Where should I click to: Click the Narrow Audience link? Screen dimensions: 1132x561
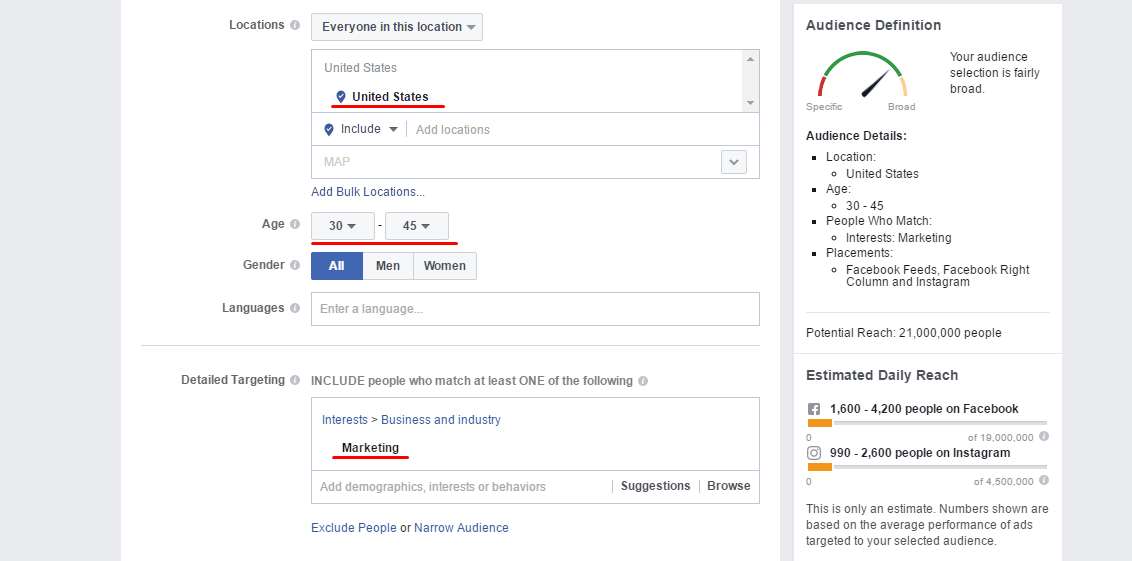461,528
